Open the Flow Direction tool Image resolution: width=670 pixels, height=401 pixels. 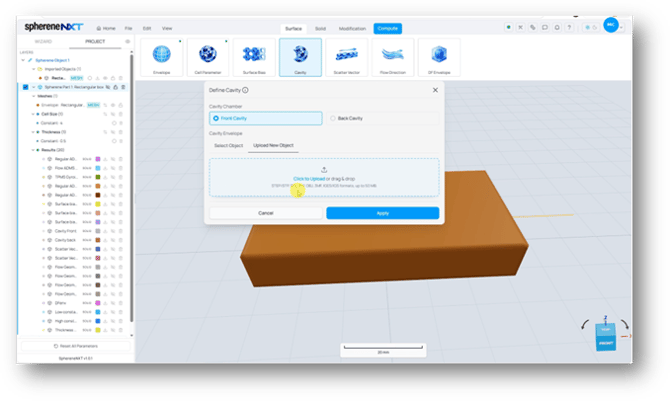click(393, 57)
